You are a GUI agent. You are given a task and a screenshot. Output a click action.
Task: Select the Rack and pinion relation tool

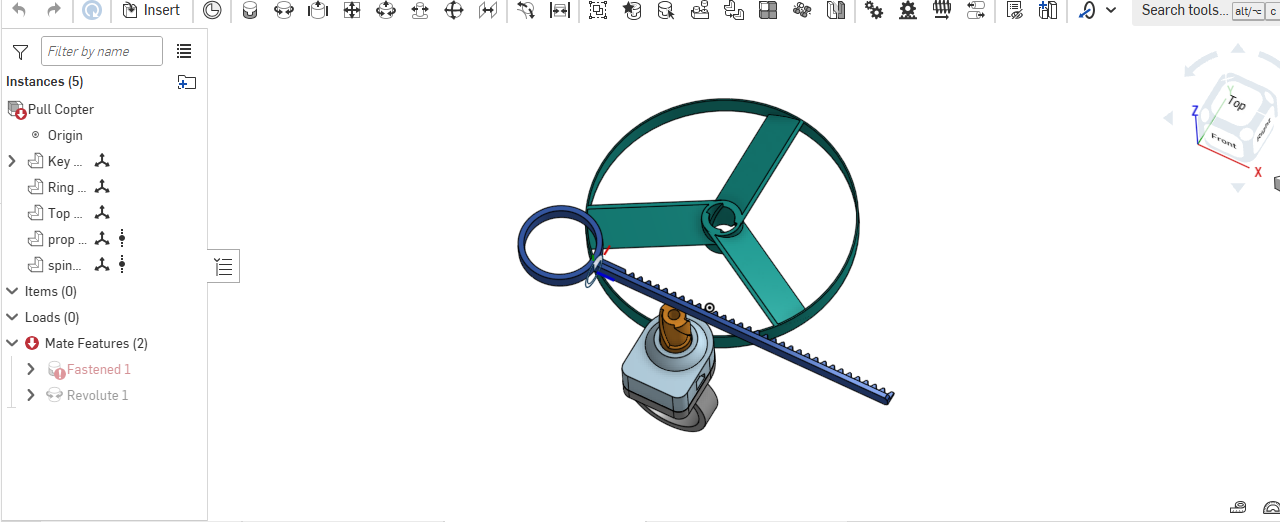coord(908,10)
